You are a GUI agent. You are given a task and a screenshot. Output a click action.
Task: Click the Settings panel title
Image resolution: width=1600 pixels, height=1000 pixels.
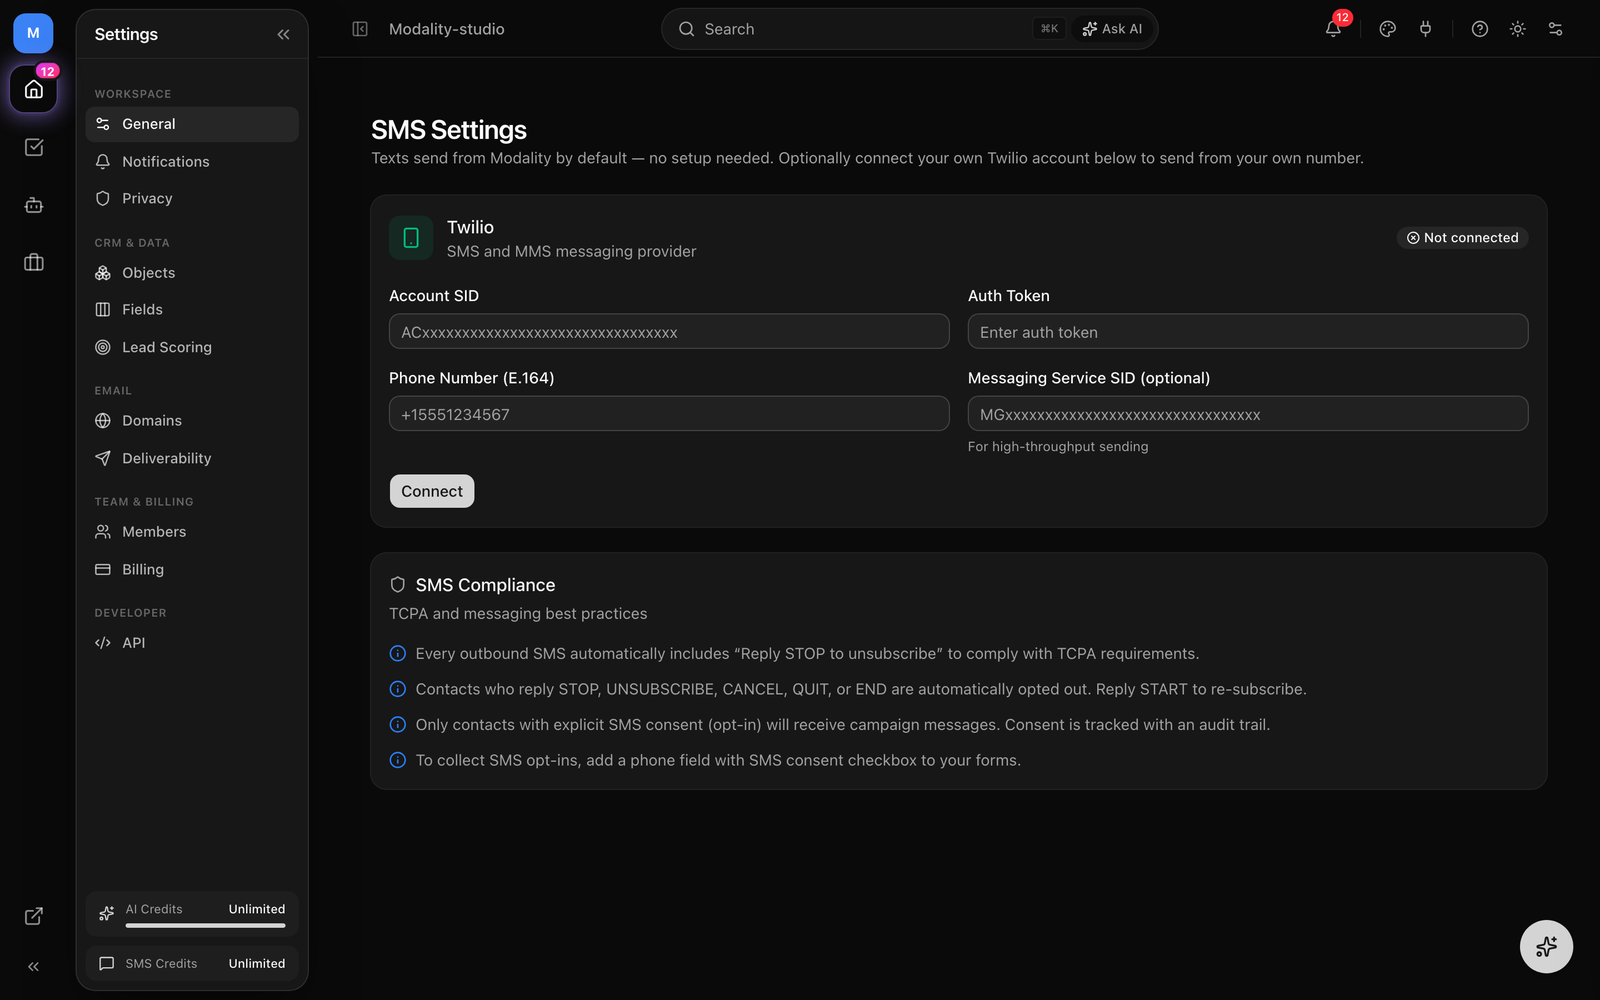[x=126, y=34]
